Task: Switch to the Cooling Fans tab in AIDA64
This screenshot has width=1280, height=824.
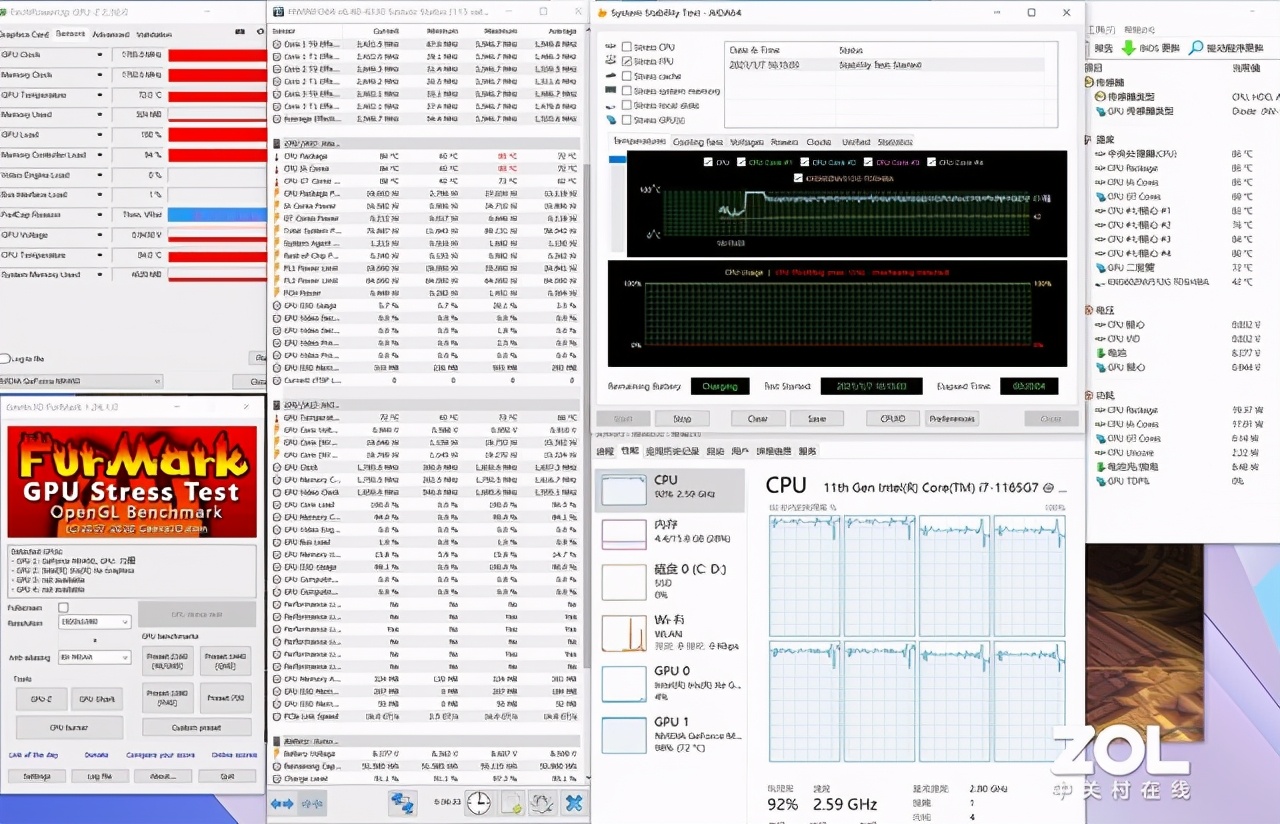Action: (697, 142)
